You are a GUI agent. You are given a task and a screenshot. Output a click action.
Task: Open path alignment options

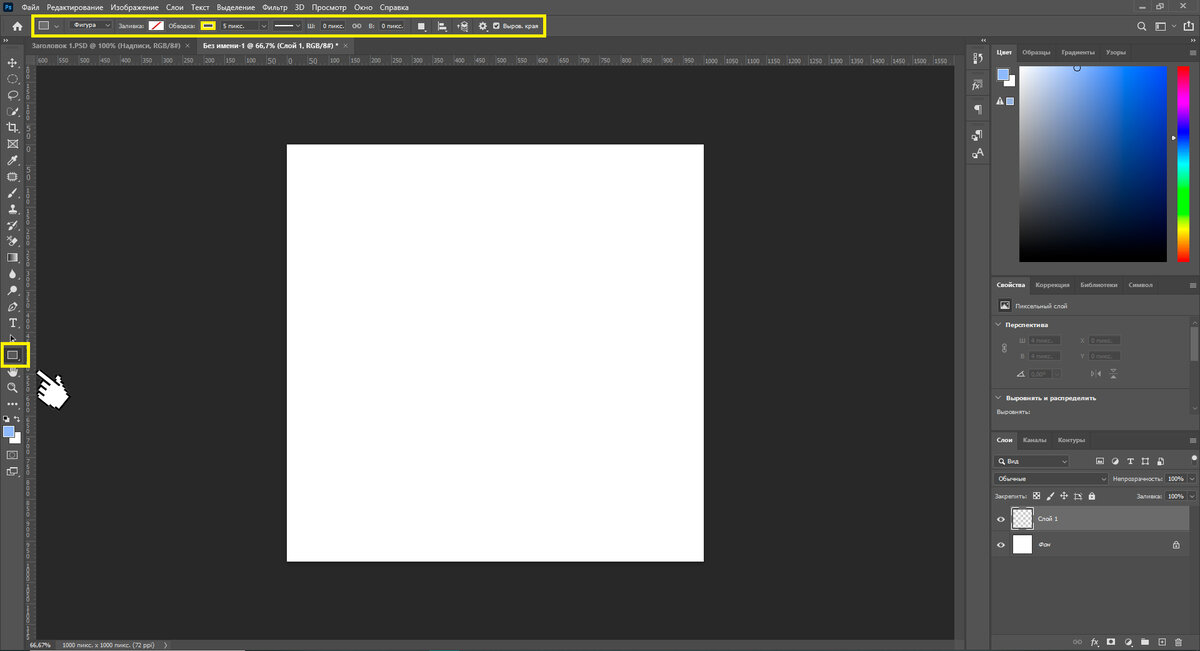[442, 26]
